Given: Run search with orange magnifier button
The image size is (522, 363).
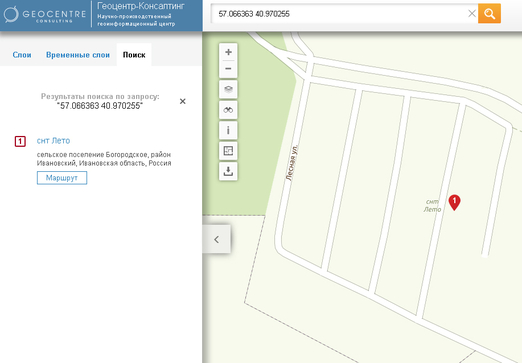Looking at the screenshot, I should (x=489, y=14).
